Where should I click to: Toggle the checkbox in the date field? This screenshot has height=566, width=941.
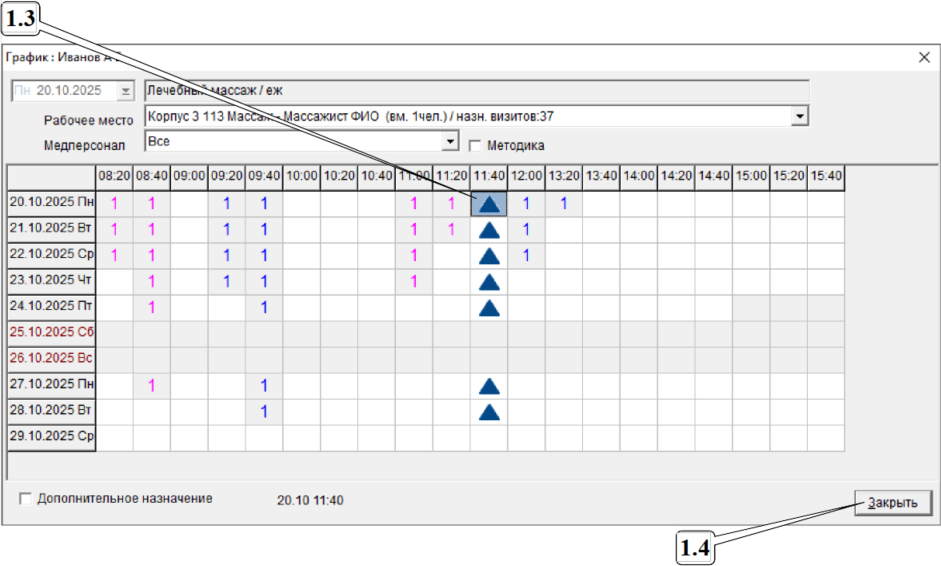(23, 91)
